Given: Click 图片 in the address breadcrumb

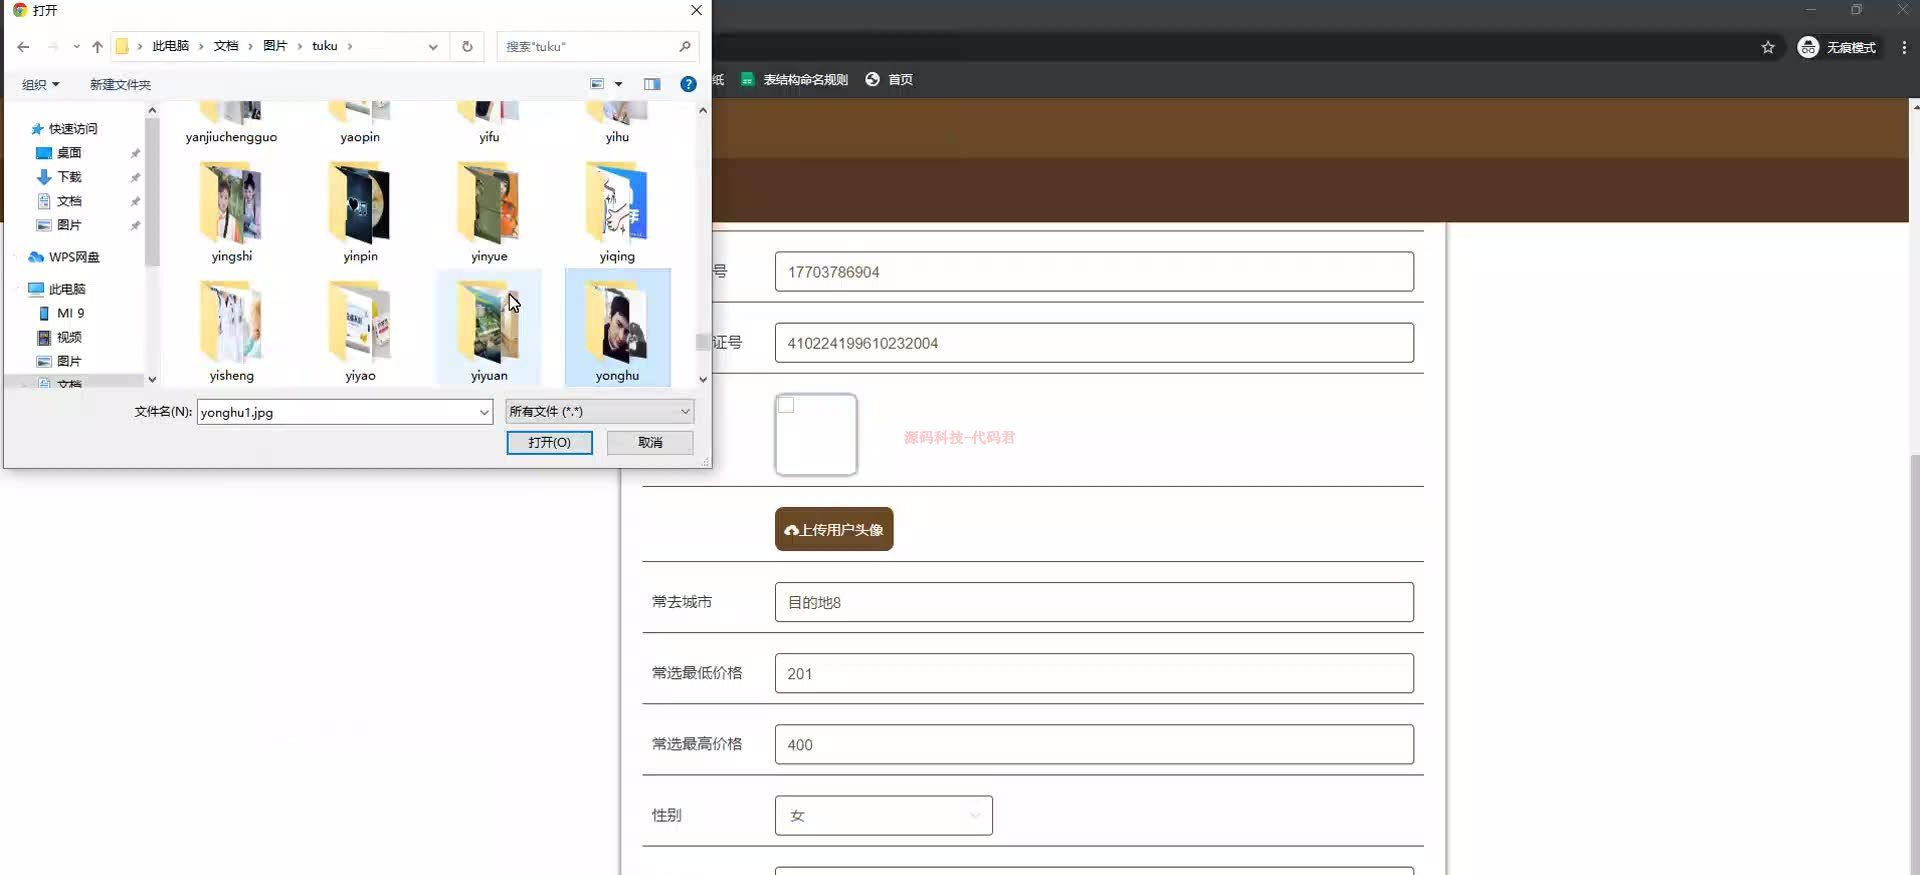Looking at the screenshot, I should [x=275, y=46].
